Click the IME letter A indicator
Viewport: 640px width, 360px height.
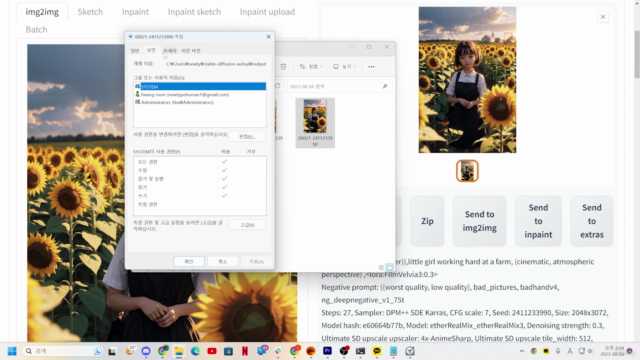(x=570, y=351)
